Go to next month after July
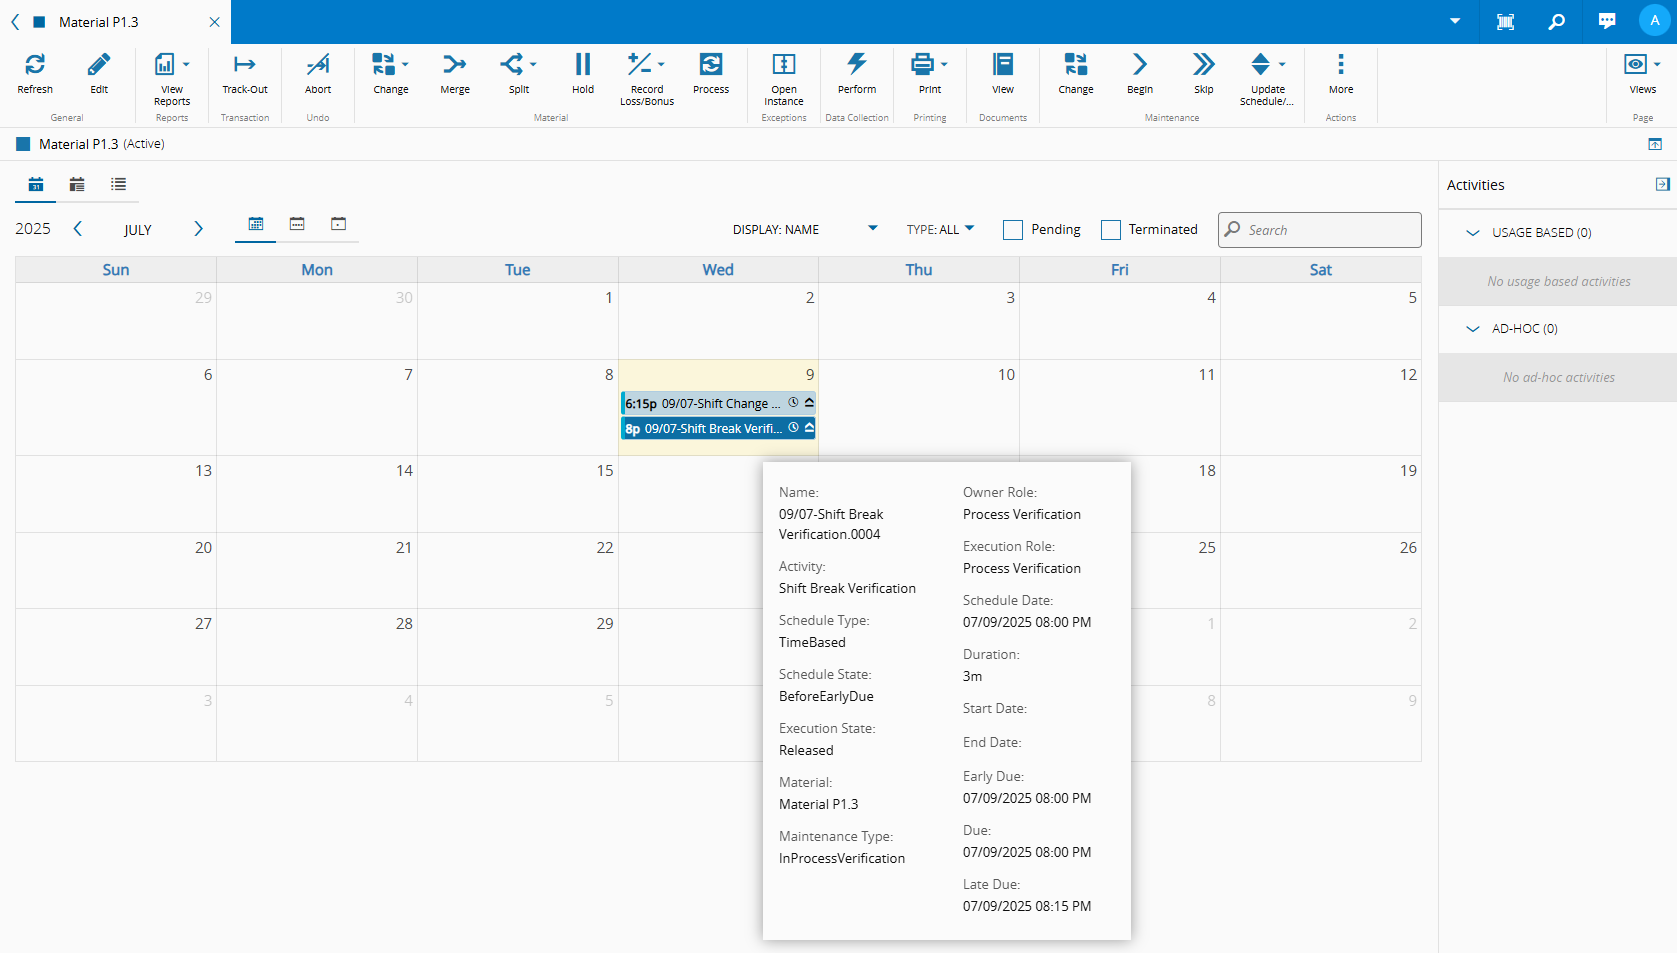This screenshot has height=953, width=1677. [198, 229]
